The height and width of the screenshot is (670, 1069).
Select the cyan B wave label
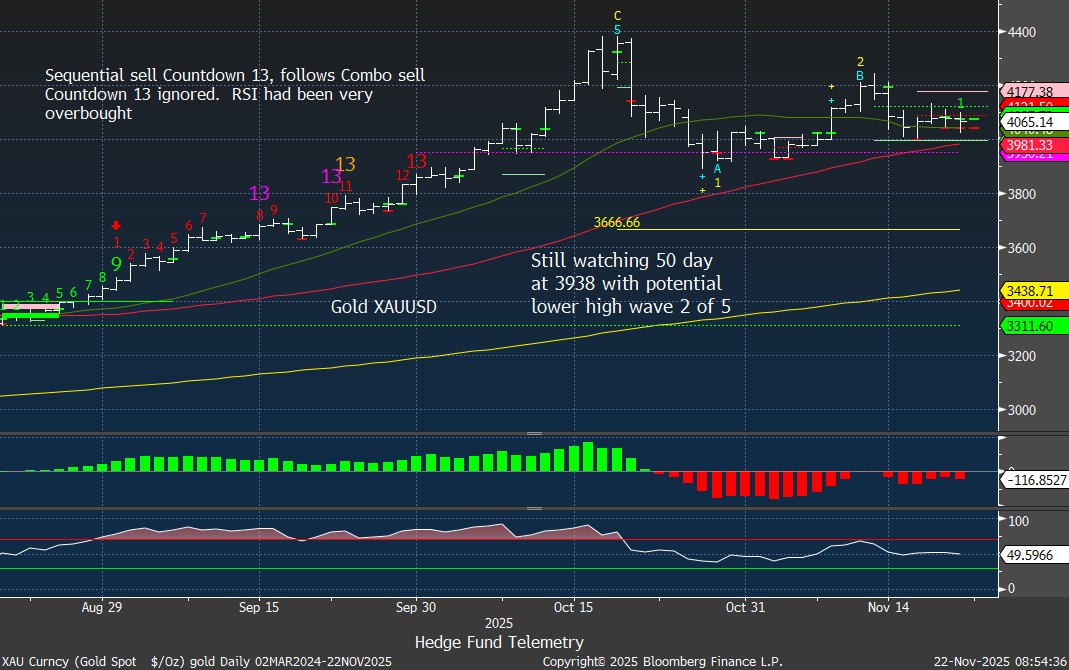(859, 75)
